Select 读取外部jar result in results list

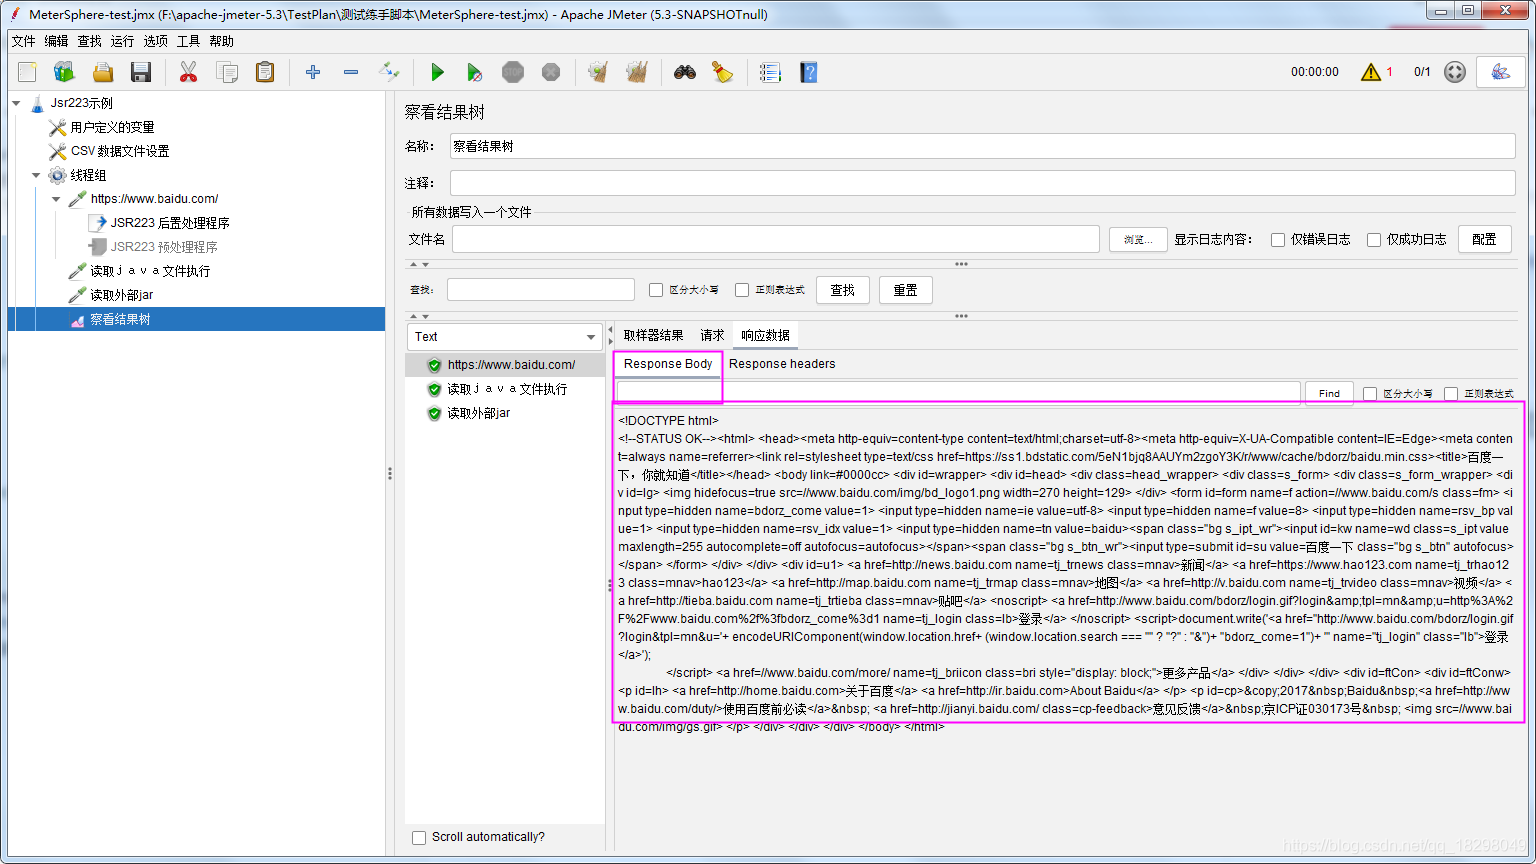(478, 413)
